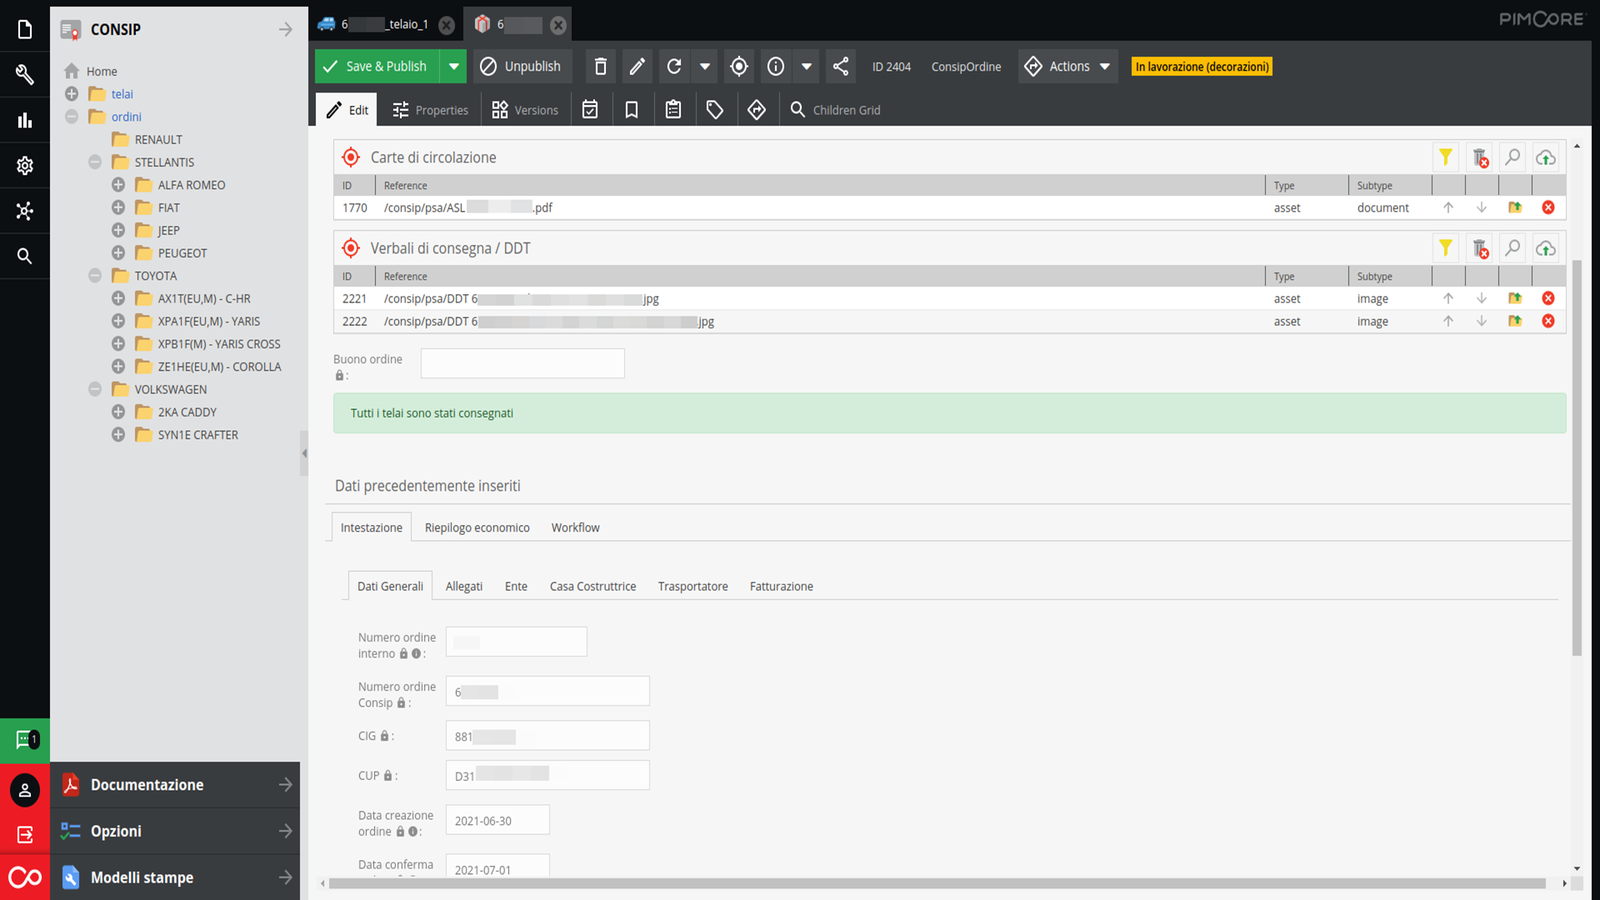Expand the ALFA ROMEO folder

(x=118, y=185)
